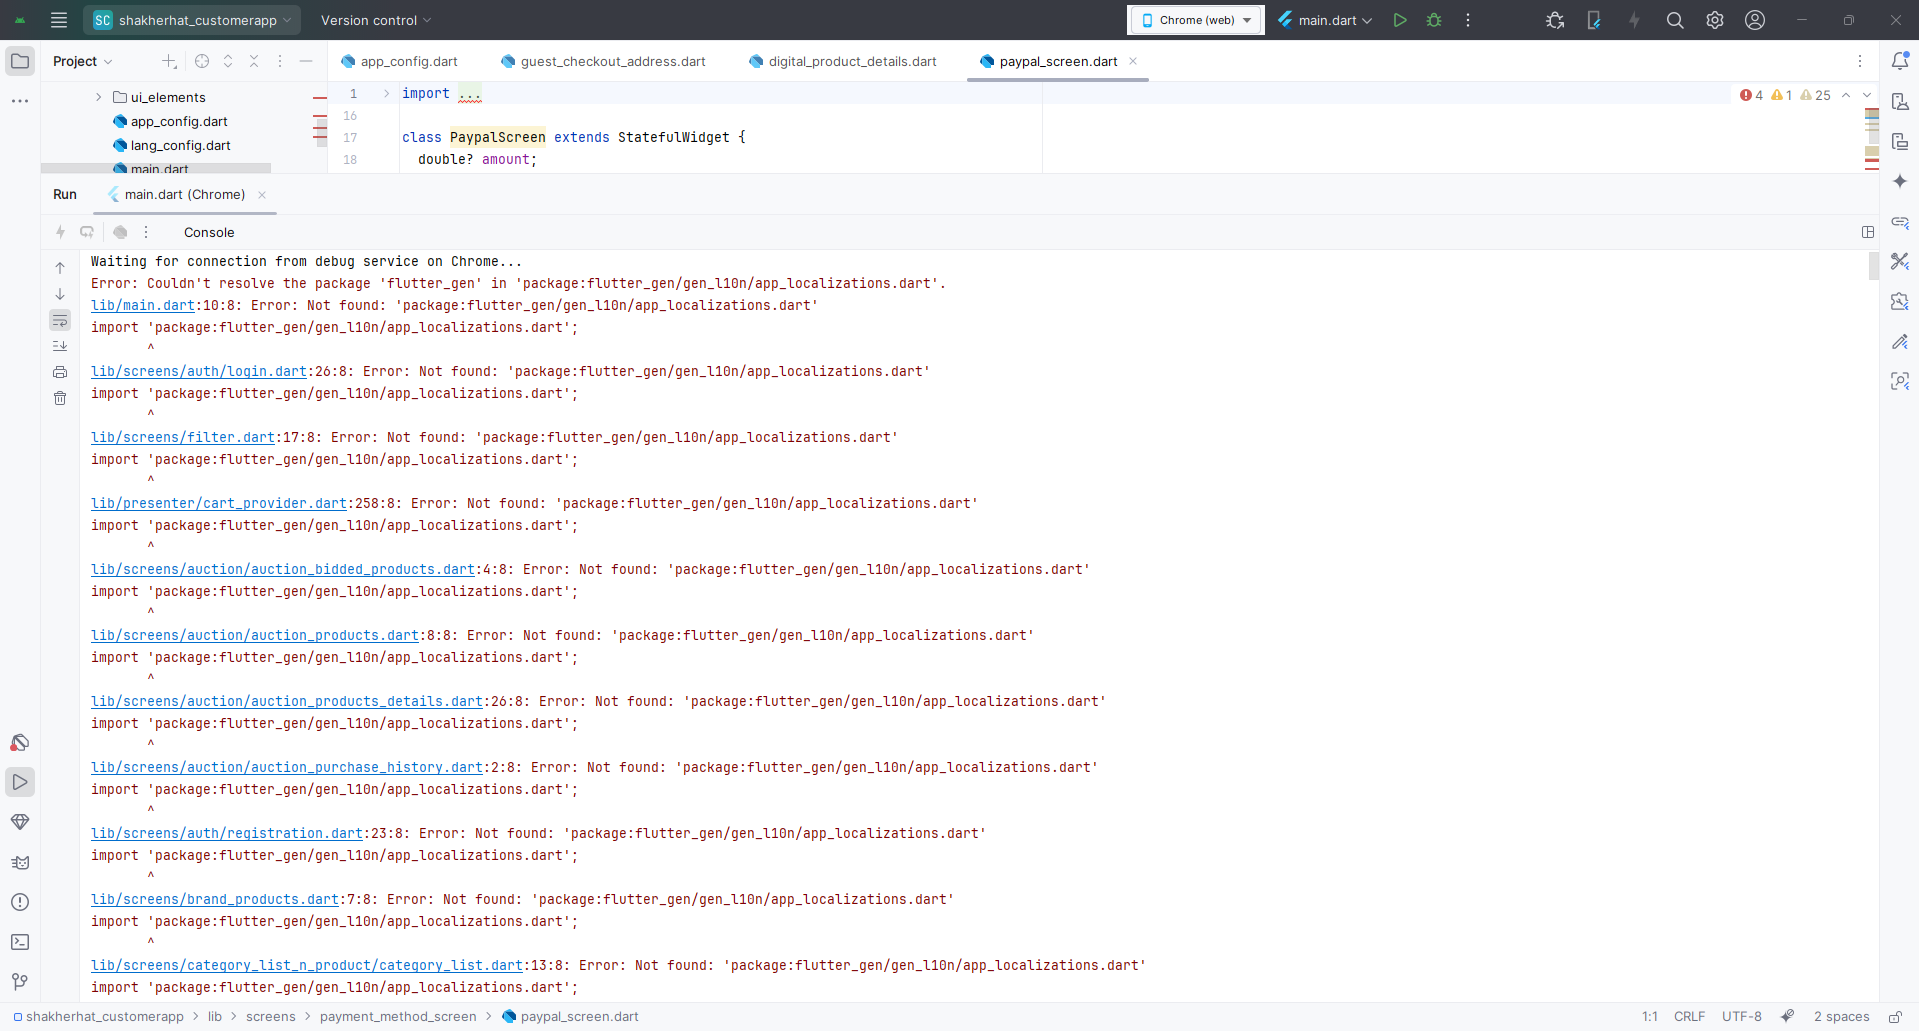Screen dimensions: 1919x1031
Task: Open lib/screens/auth/login.dart link
Action: [199, 371]
